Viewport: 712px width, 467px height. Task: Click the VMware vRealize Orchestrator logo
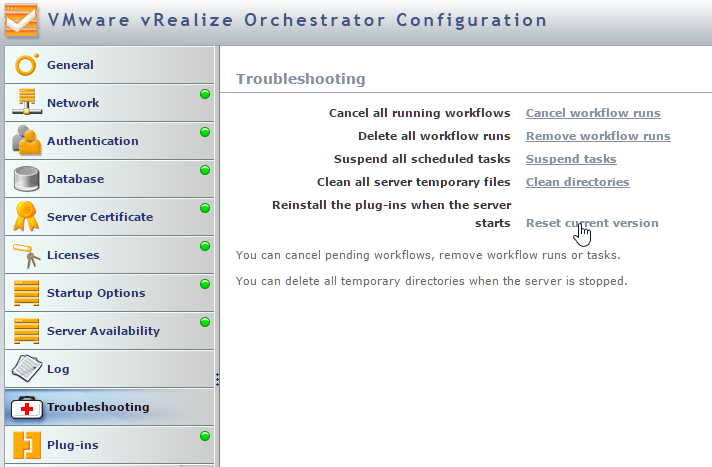coord(20,20)
